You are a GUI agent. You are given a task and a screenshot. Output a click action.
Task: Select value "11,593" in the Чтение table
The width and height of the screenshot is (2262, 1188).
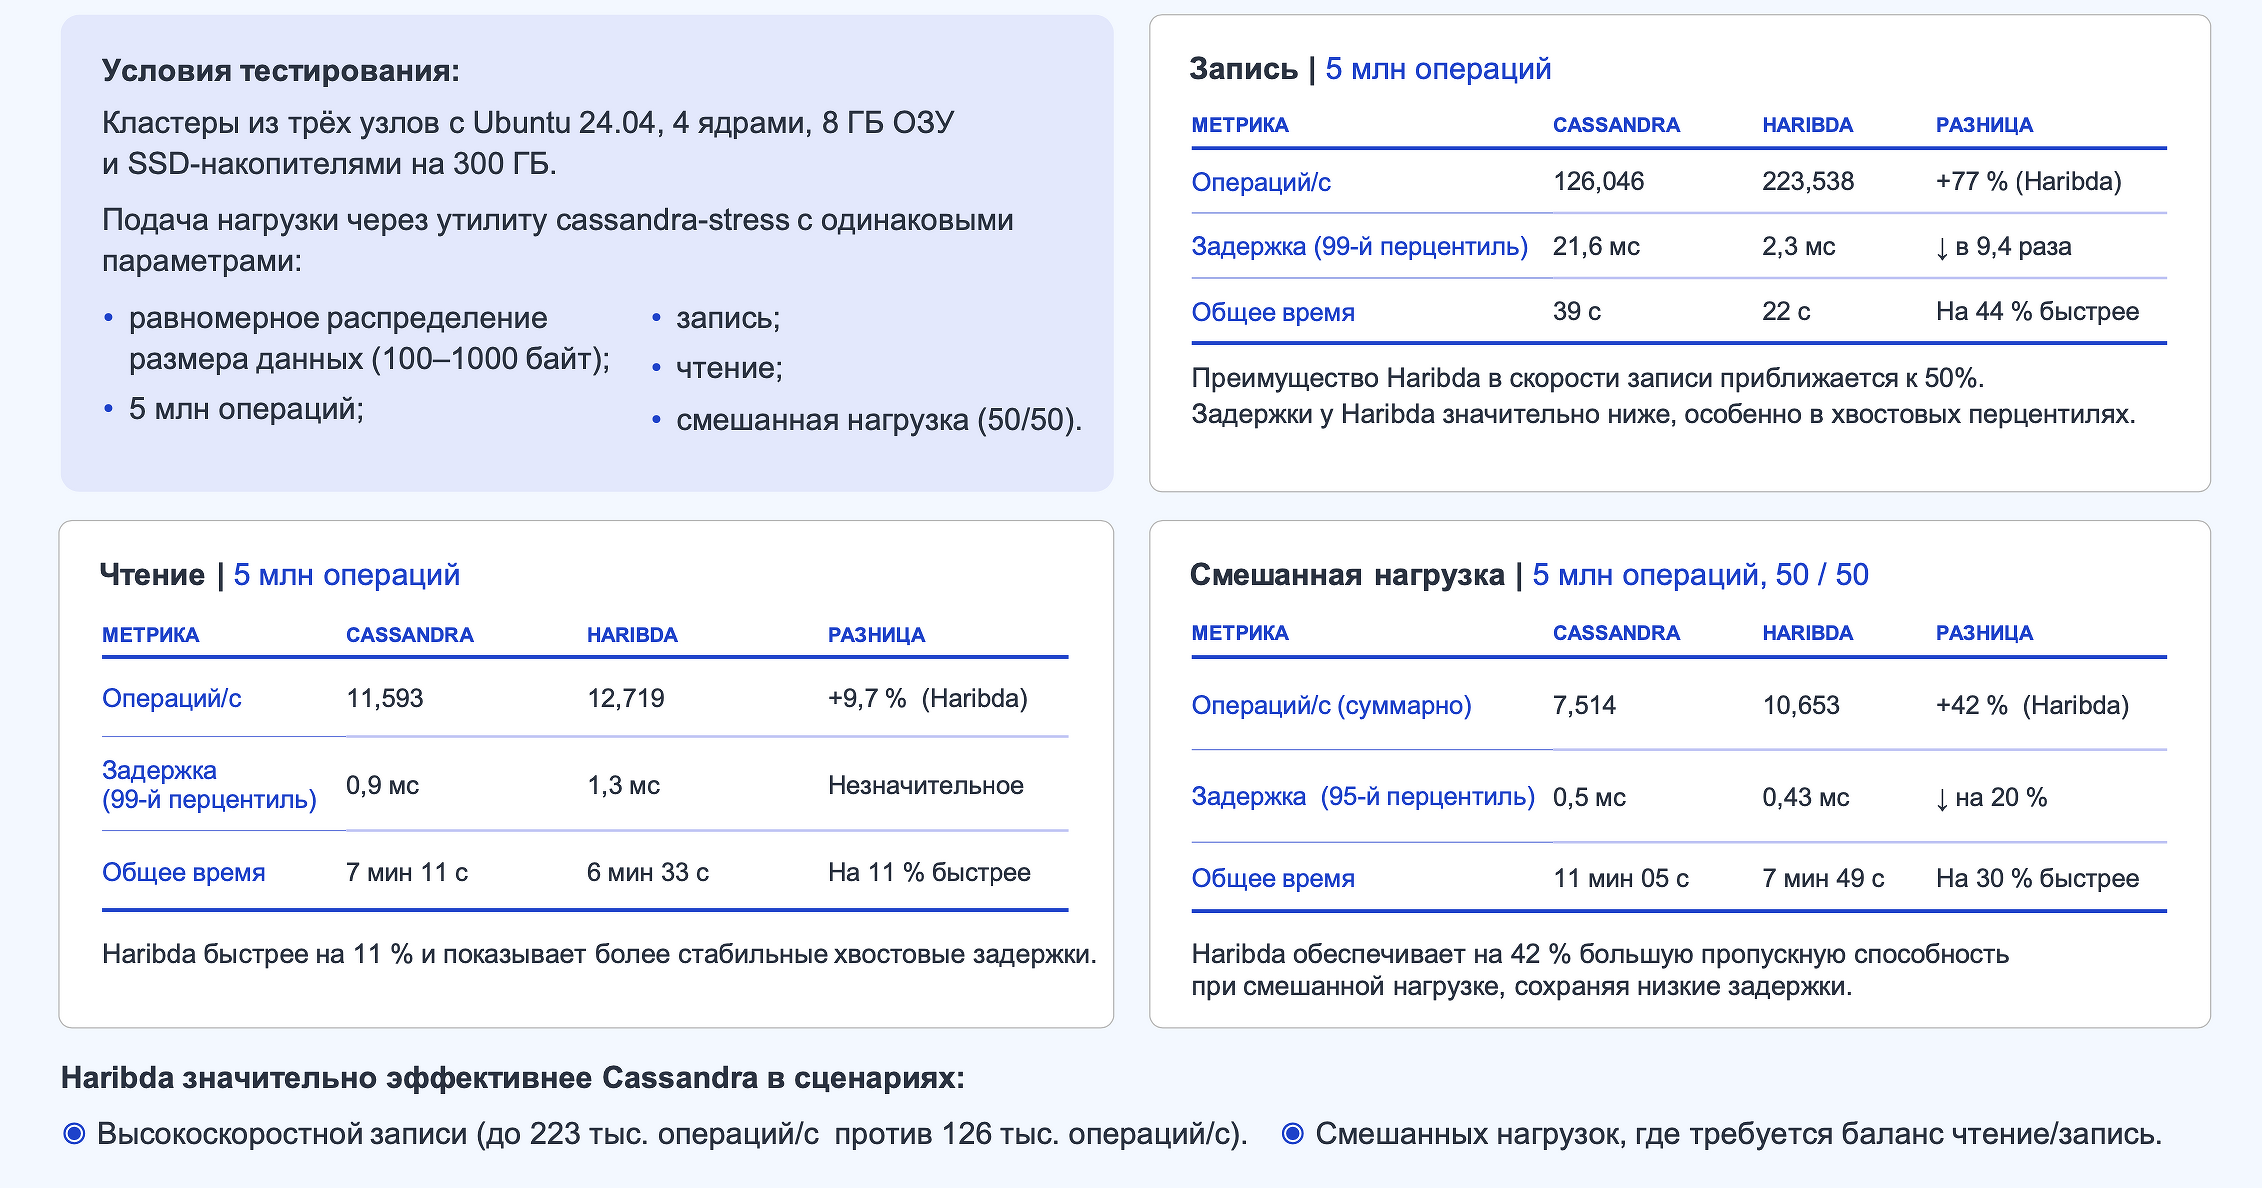[x=385, y=698]
